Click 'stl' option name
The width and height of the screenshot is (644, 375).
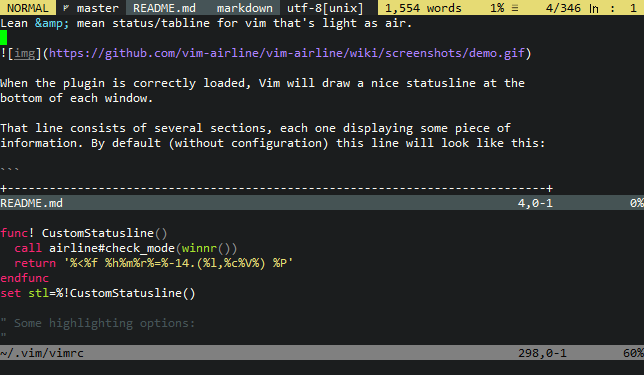38,293
